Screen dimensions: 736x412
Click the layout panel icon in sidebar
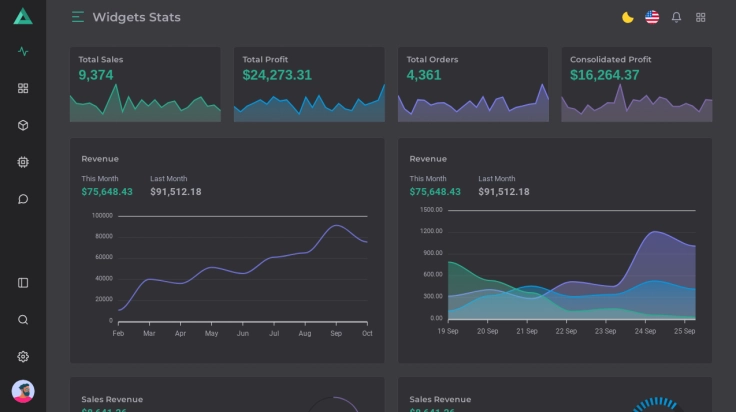tap(23, 283)
